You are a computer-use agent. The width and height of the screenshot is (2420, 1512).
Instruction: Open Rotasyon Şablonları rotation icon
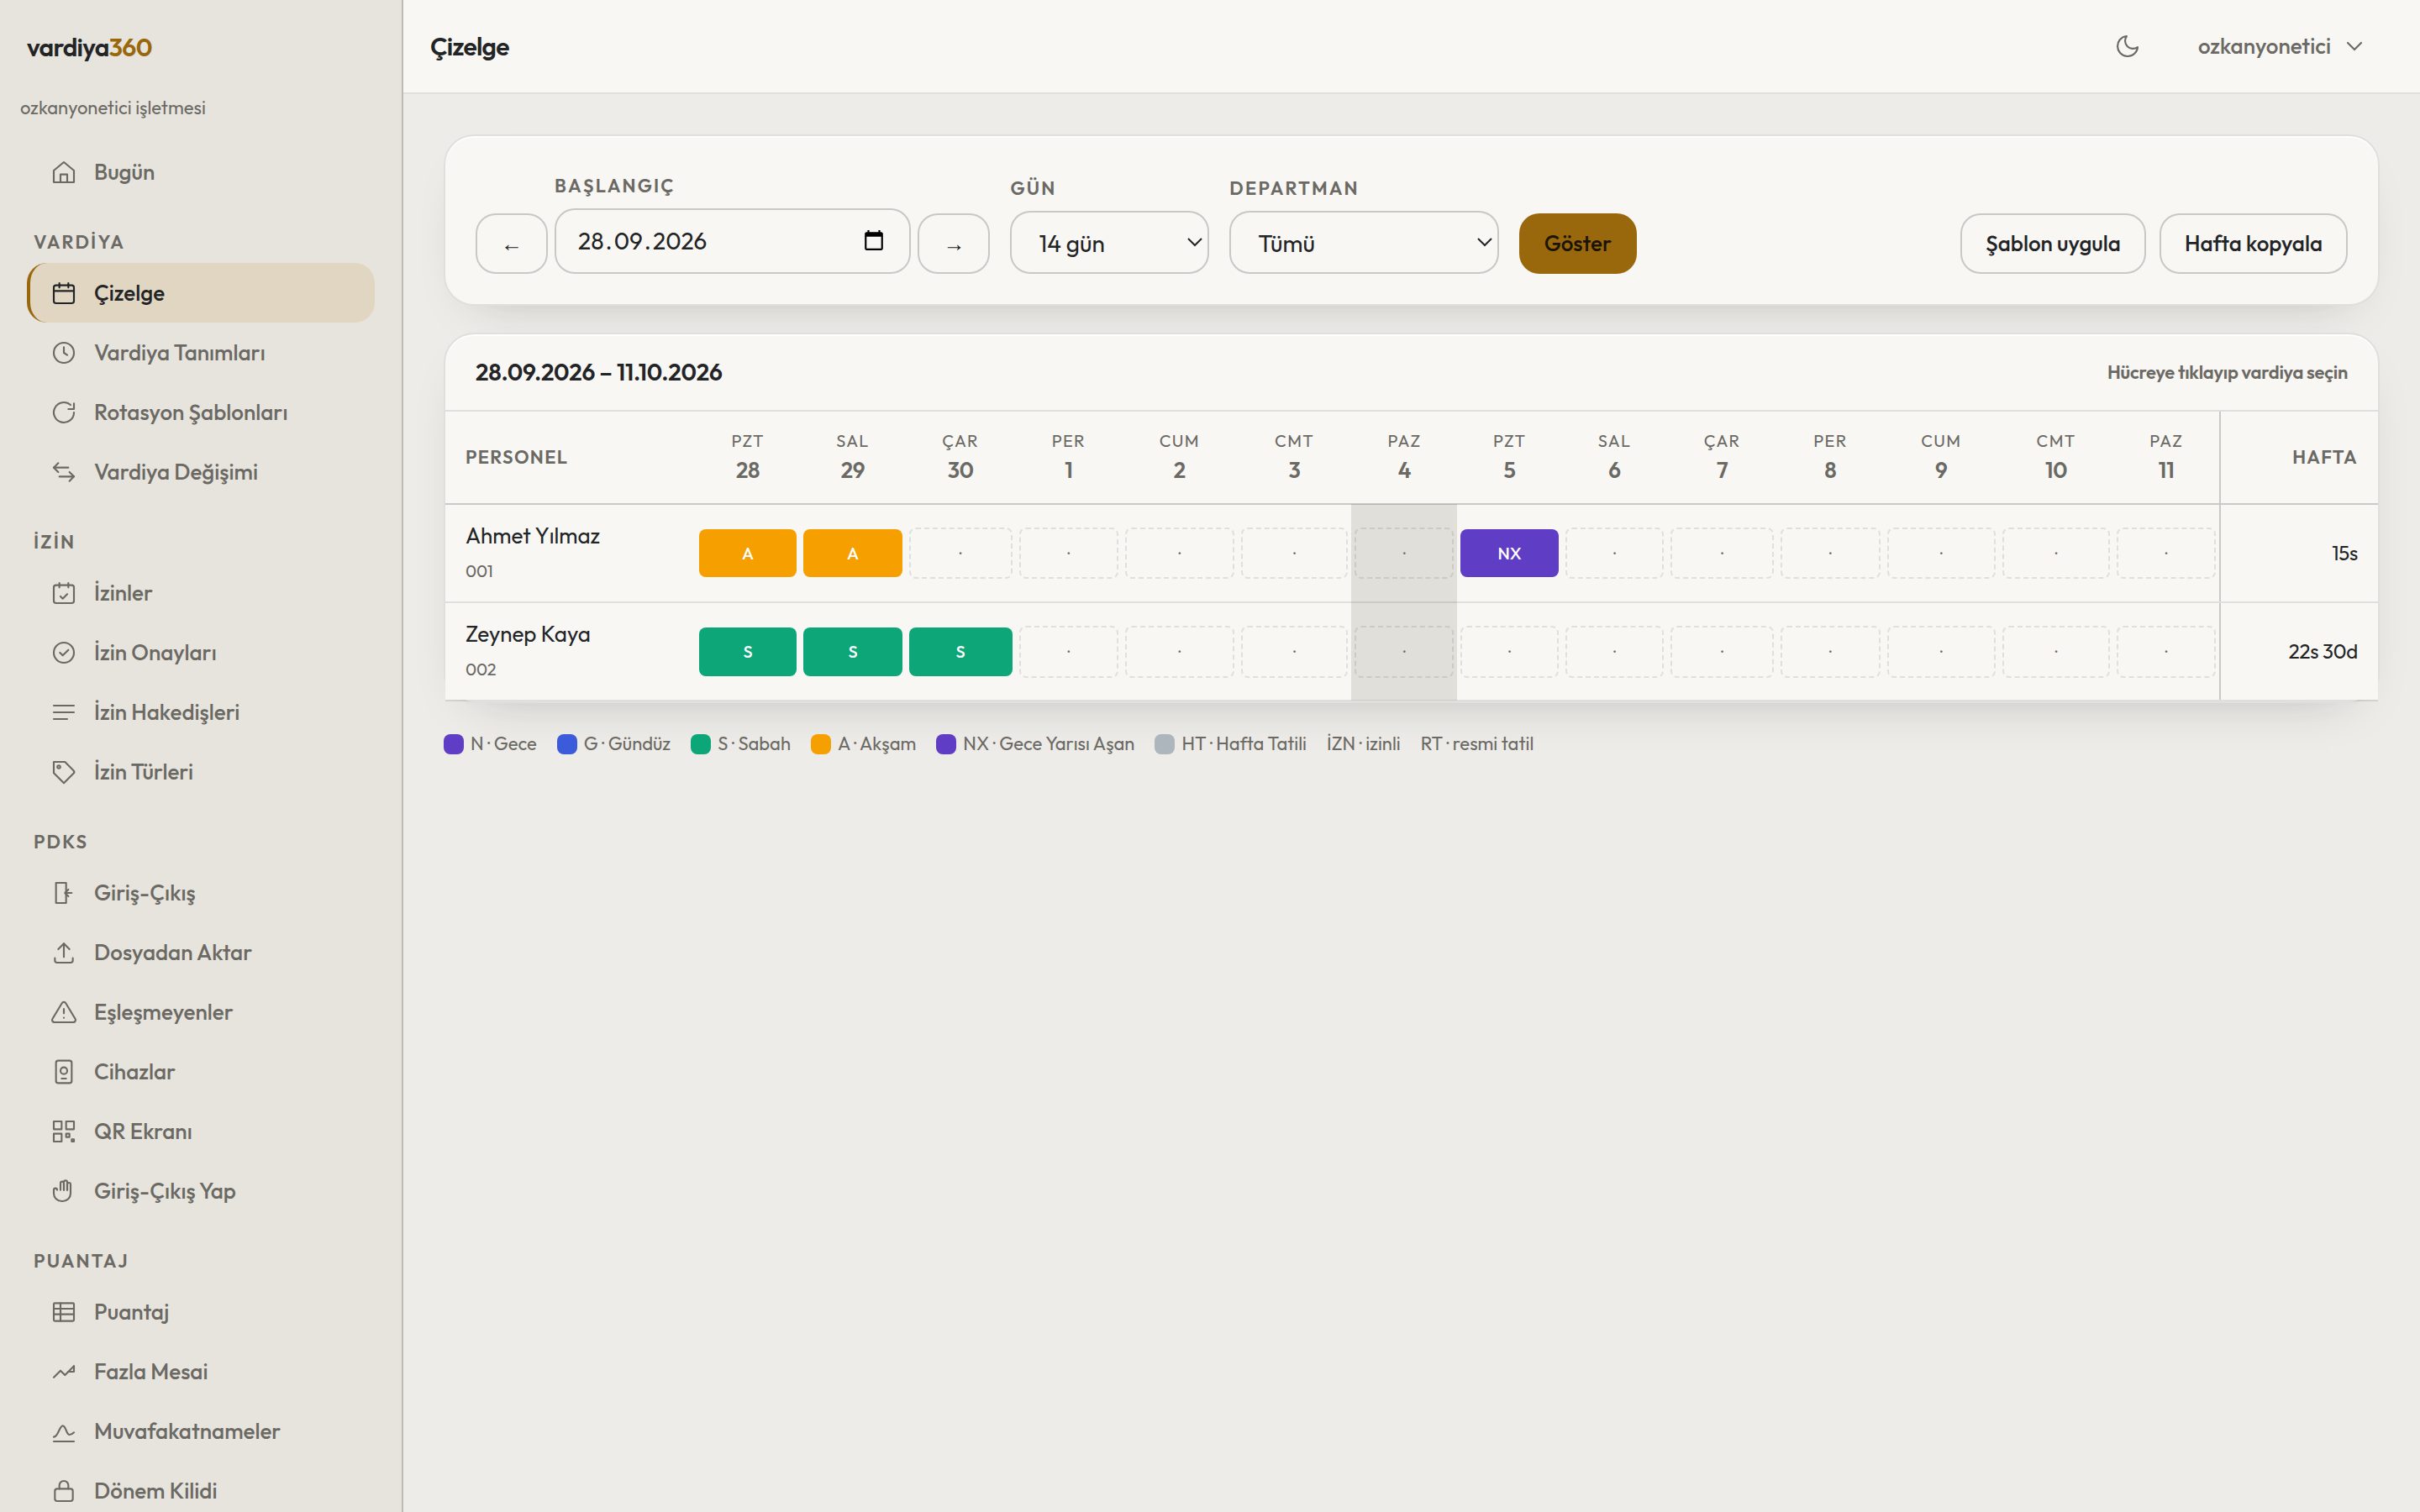pyautogui.click(x=64, y=412)
